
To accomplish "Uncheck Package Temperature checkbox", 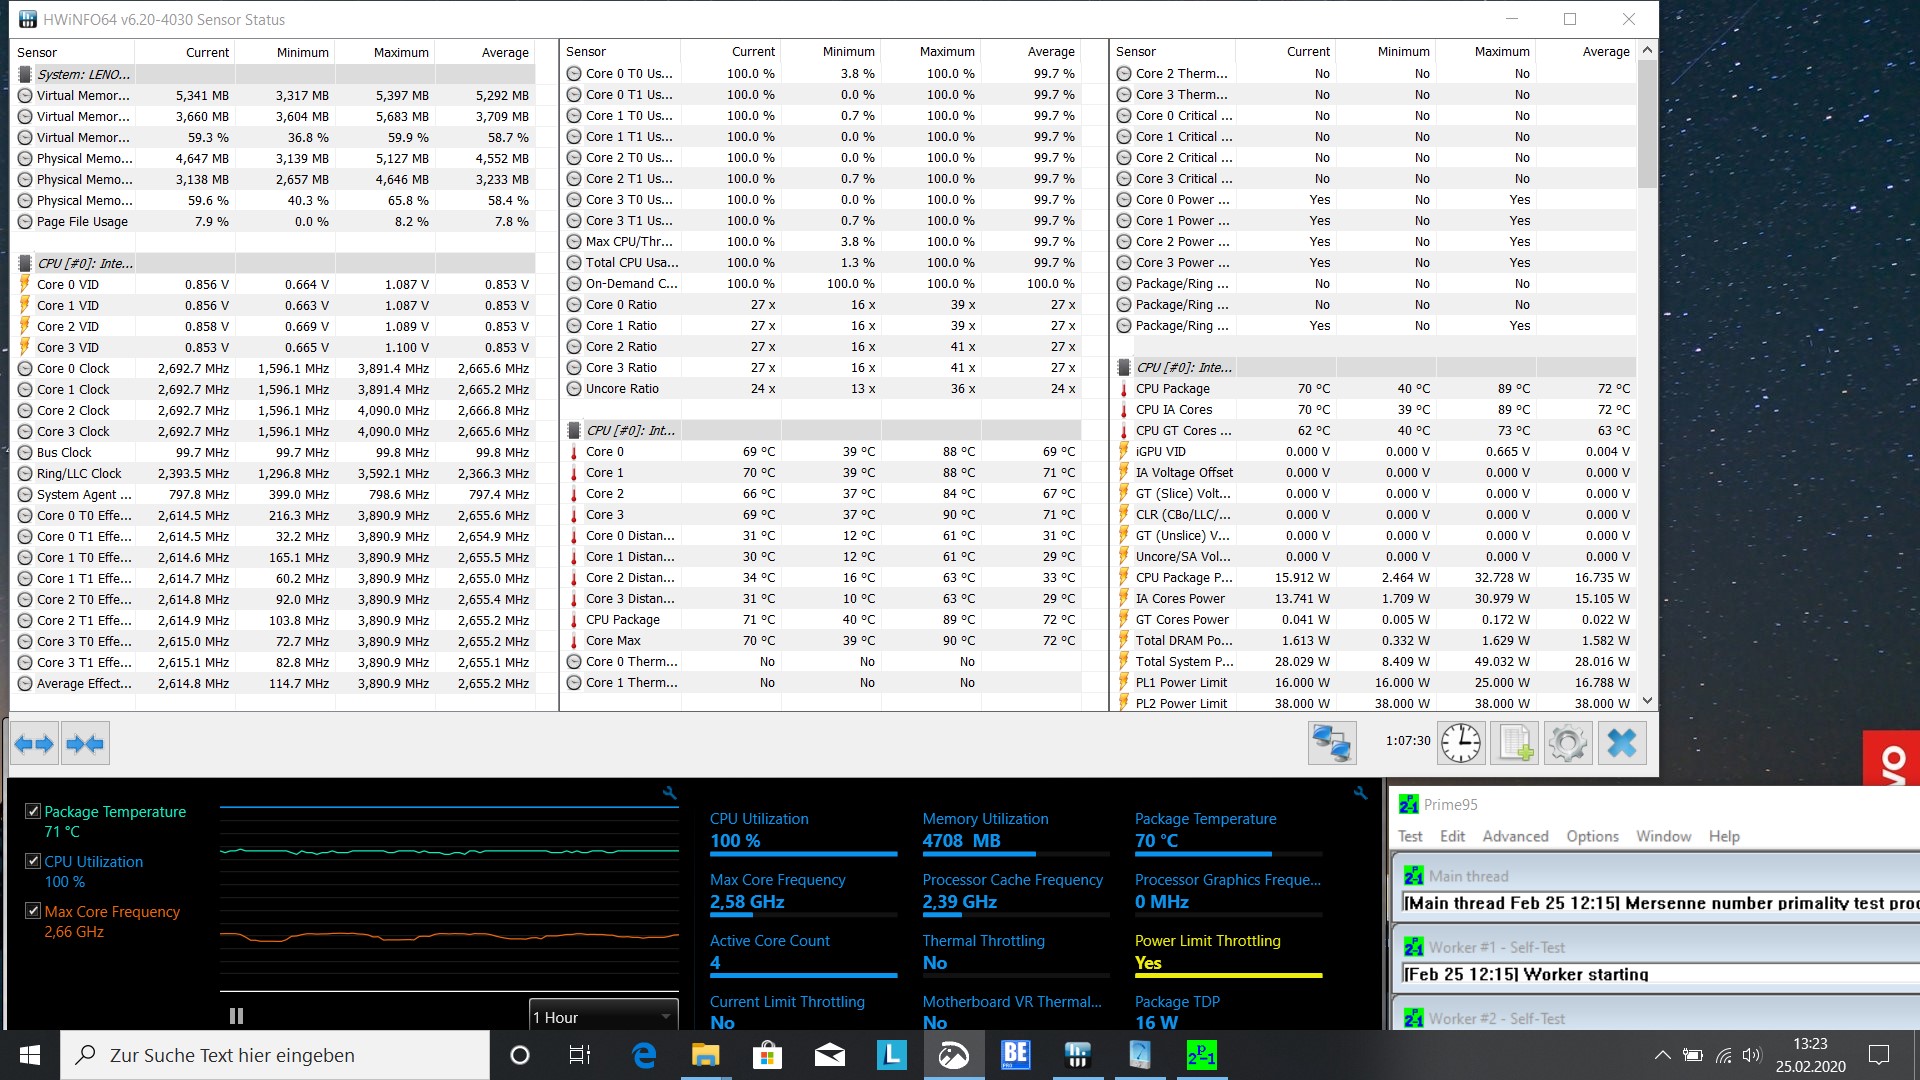I will [x=33, y=811].
